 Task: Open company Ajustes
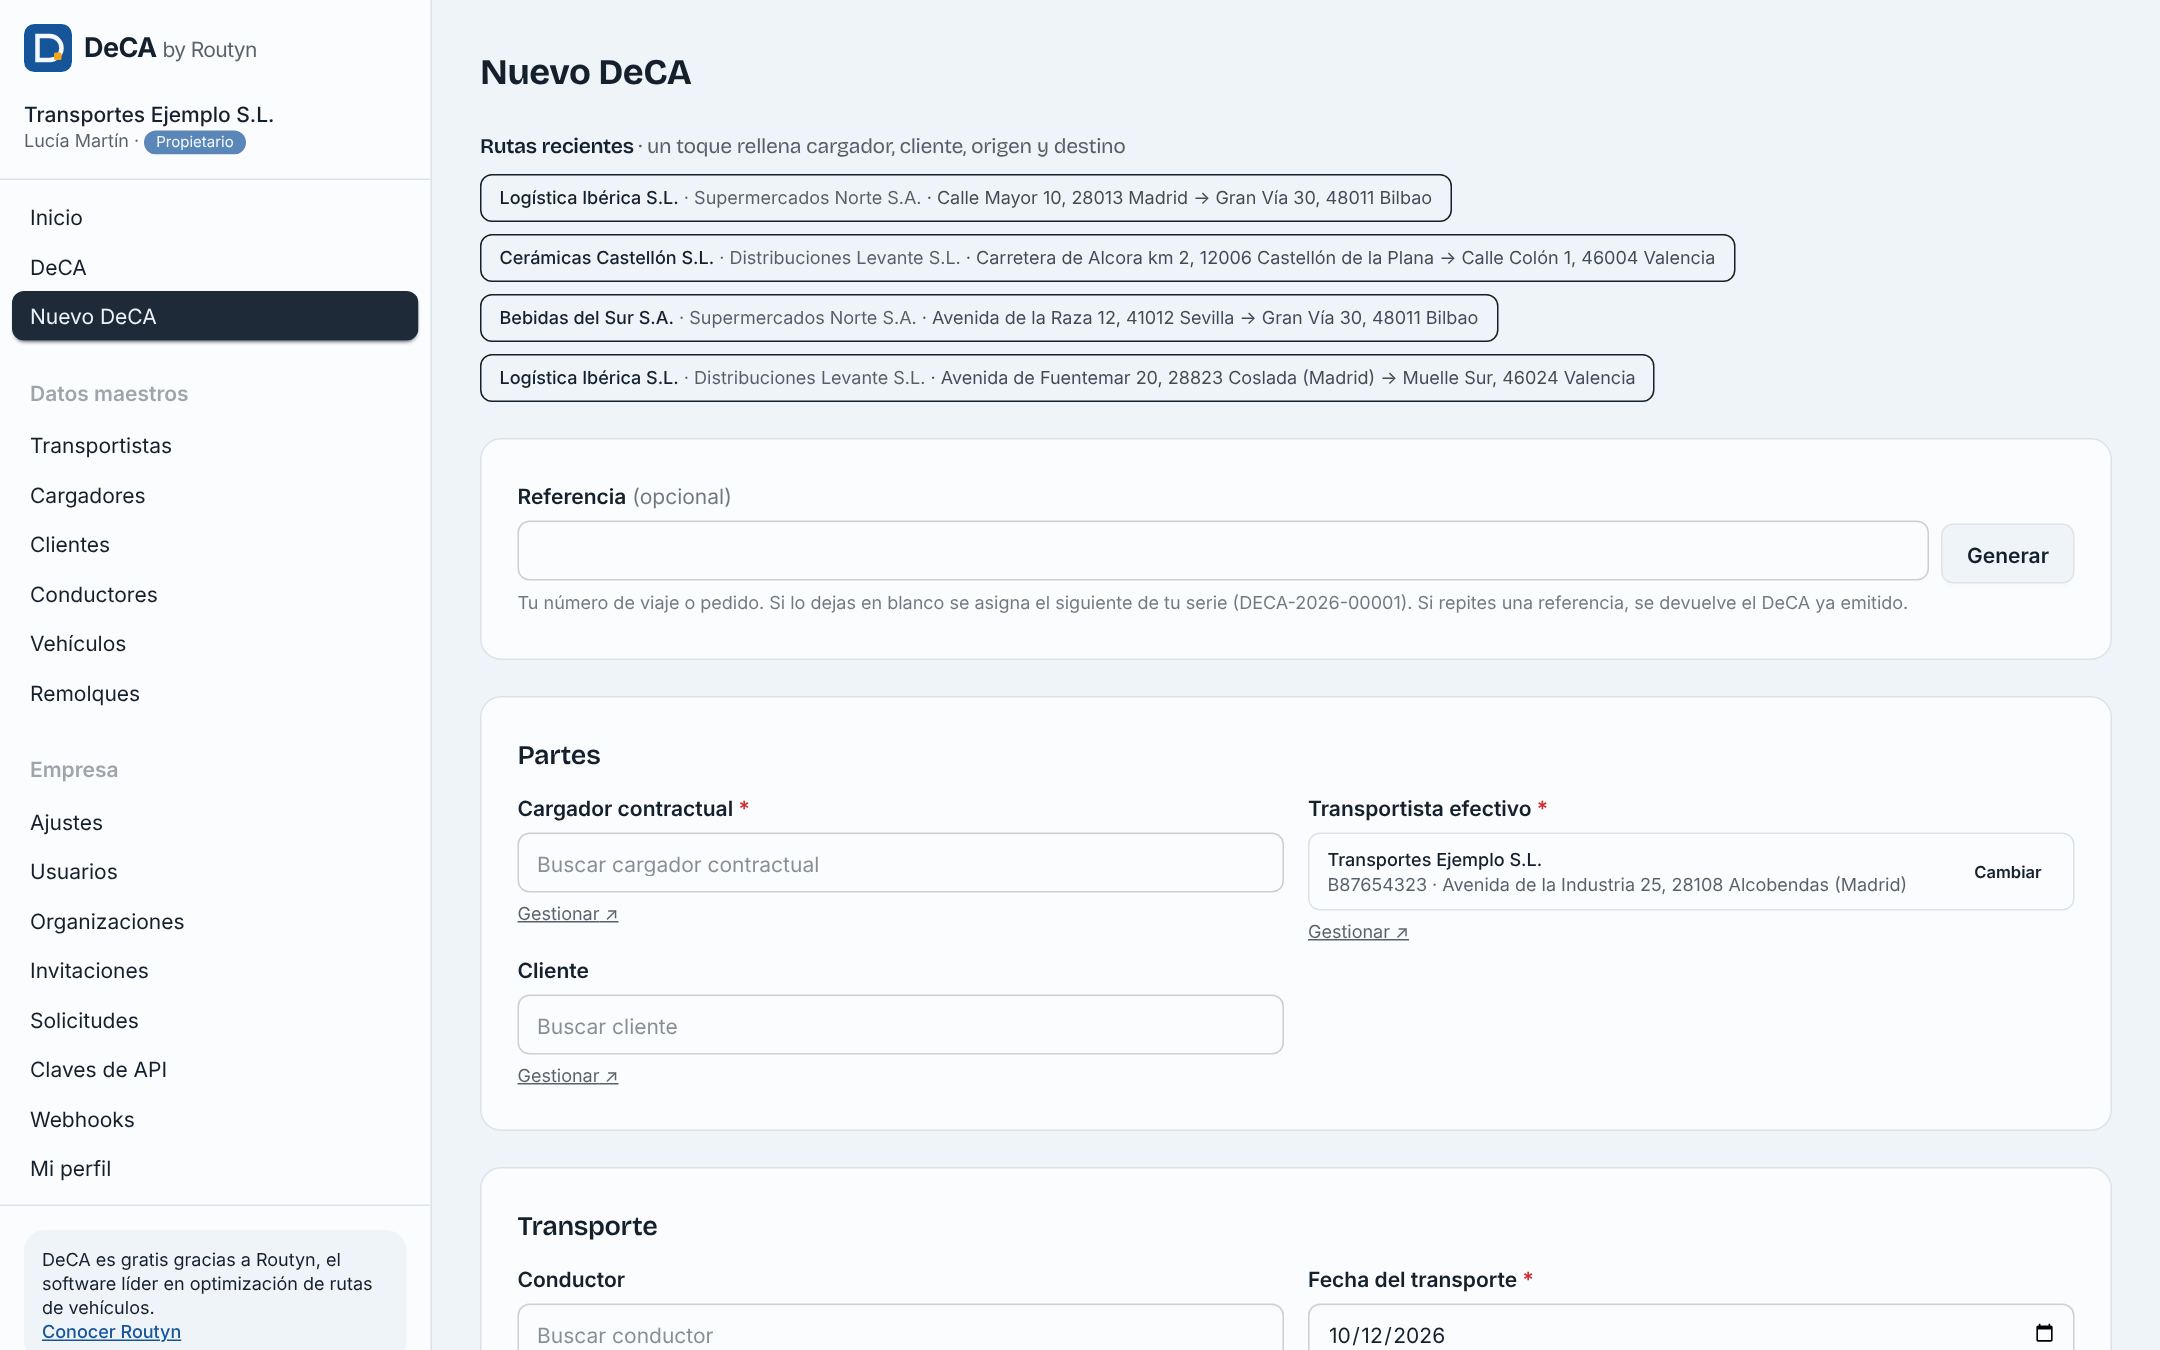tap(215, 822)
